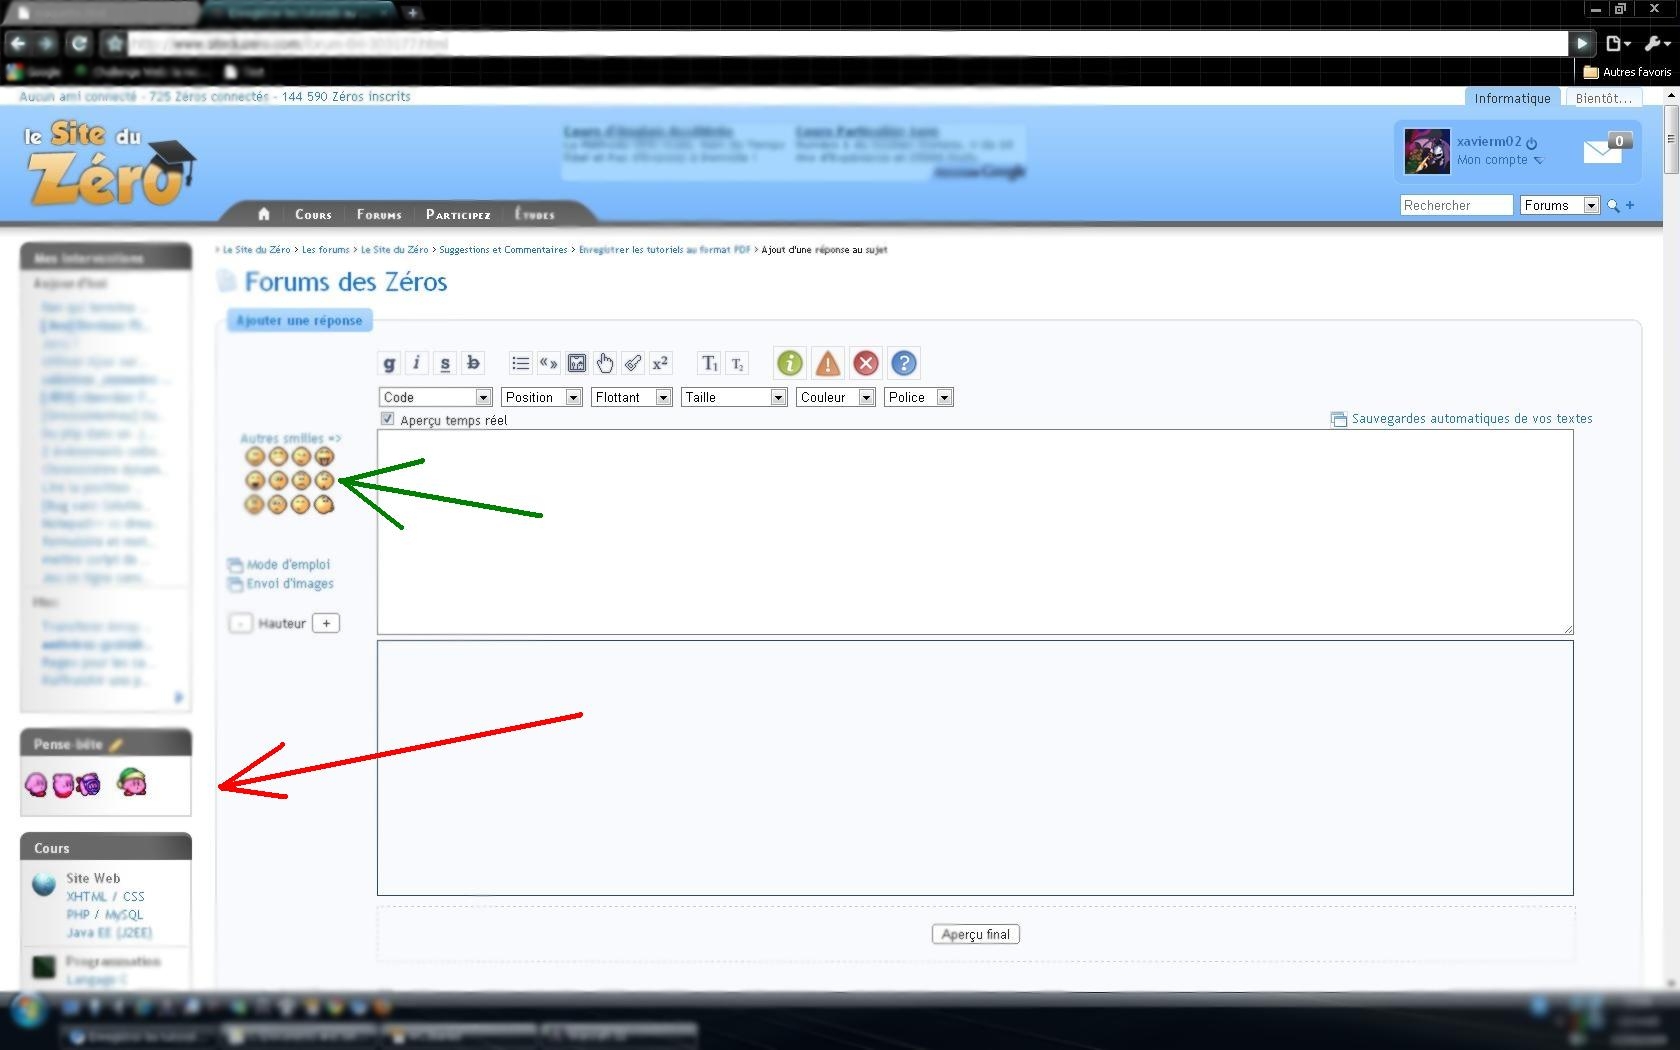Image resolution: width=1680 pixels, height=1050 pixels.
Task: Apply superscript x² formatting
Action: [660, 363]
